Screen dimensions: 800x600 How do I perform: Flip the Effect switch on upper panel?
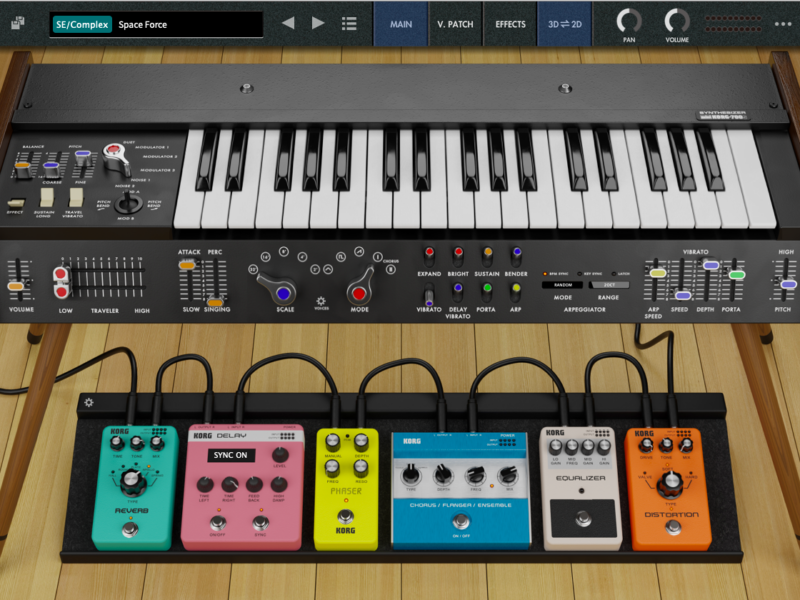16,203
